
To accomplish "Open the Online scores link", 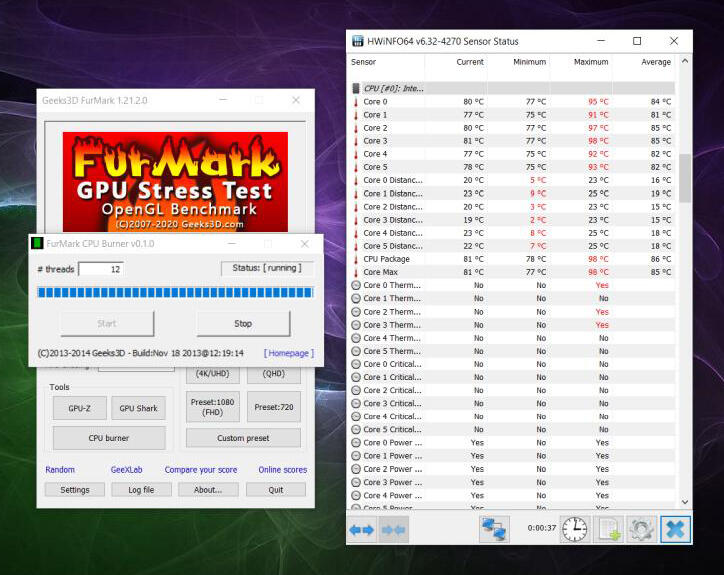I will [x=283, y=470].
